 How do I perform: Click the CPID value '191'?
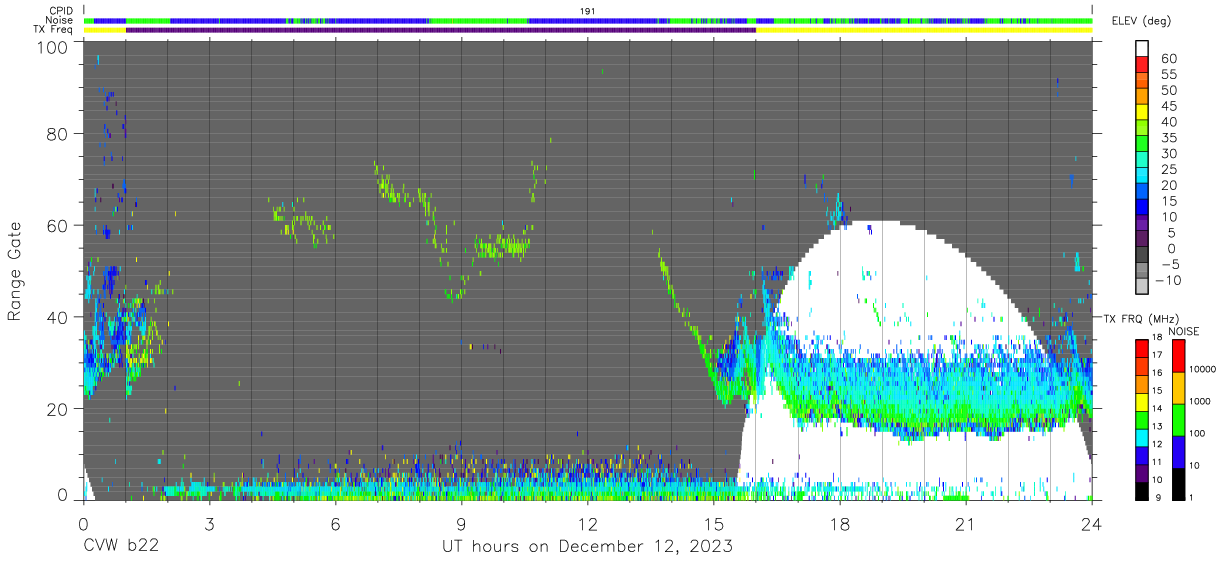tap(588, 11)
